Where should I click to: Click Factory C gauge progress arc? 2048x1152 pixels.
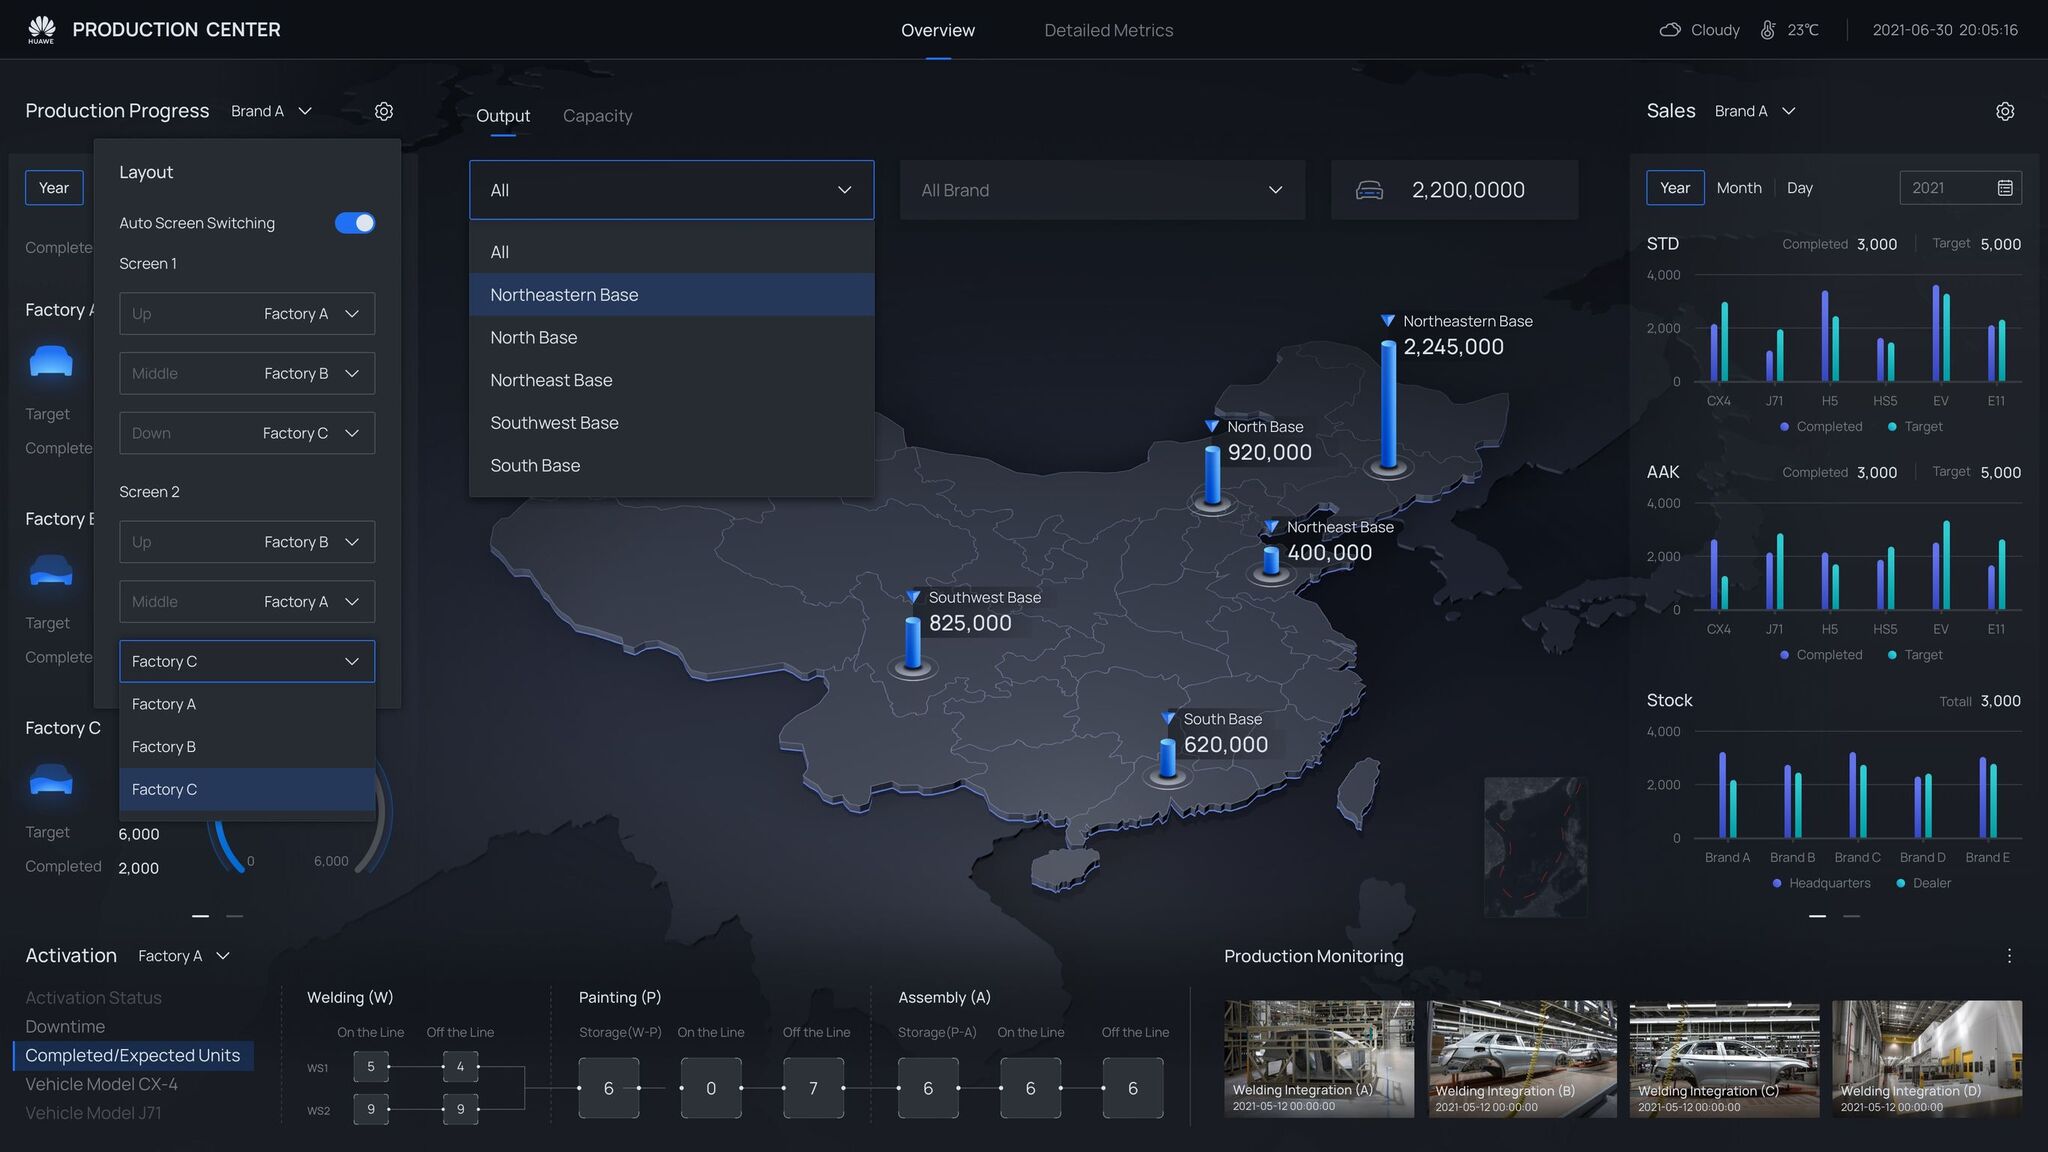[227, 848]
